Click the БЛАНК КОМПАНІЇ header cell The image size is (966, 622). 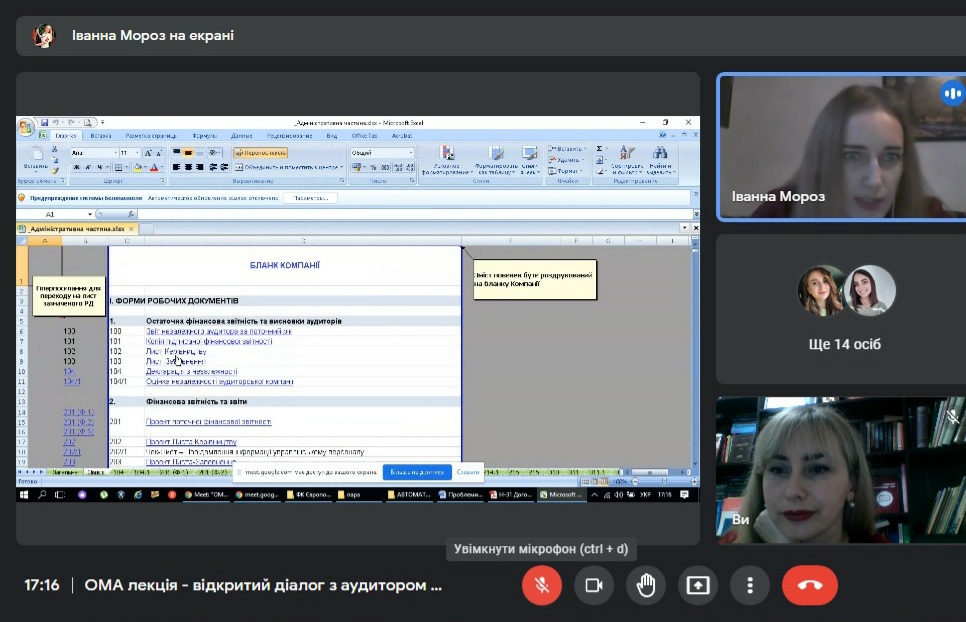[285, 265]
